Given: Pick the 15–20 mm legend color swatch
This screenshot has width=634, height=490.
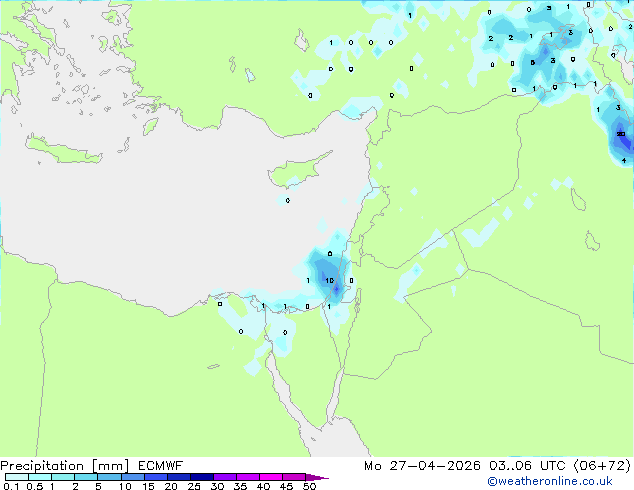Looking at the screenshot, I should (155, 477).
